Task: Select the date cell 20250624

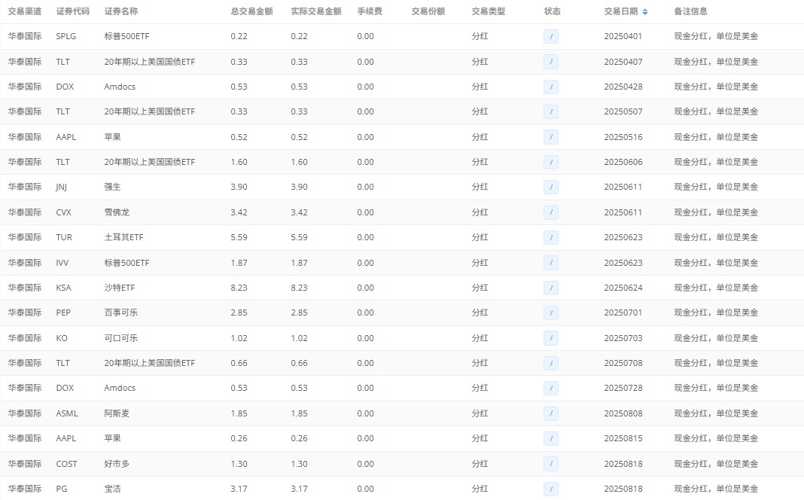Action: click(623, 288)
